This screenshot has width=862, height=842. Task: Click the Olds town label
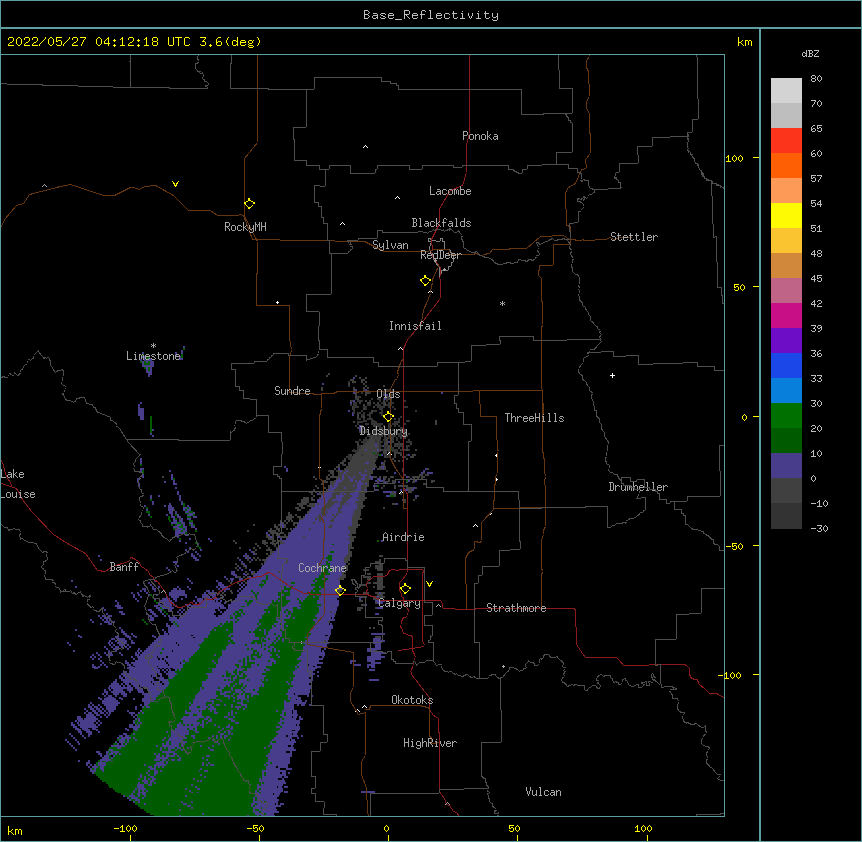388,394
